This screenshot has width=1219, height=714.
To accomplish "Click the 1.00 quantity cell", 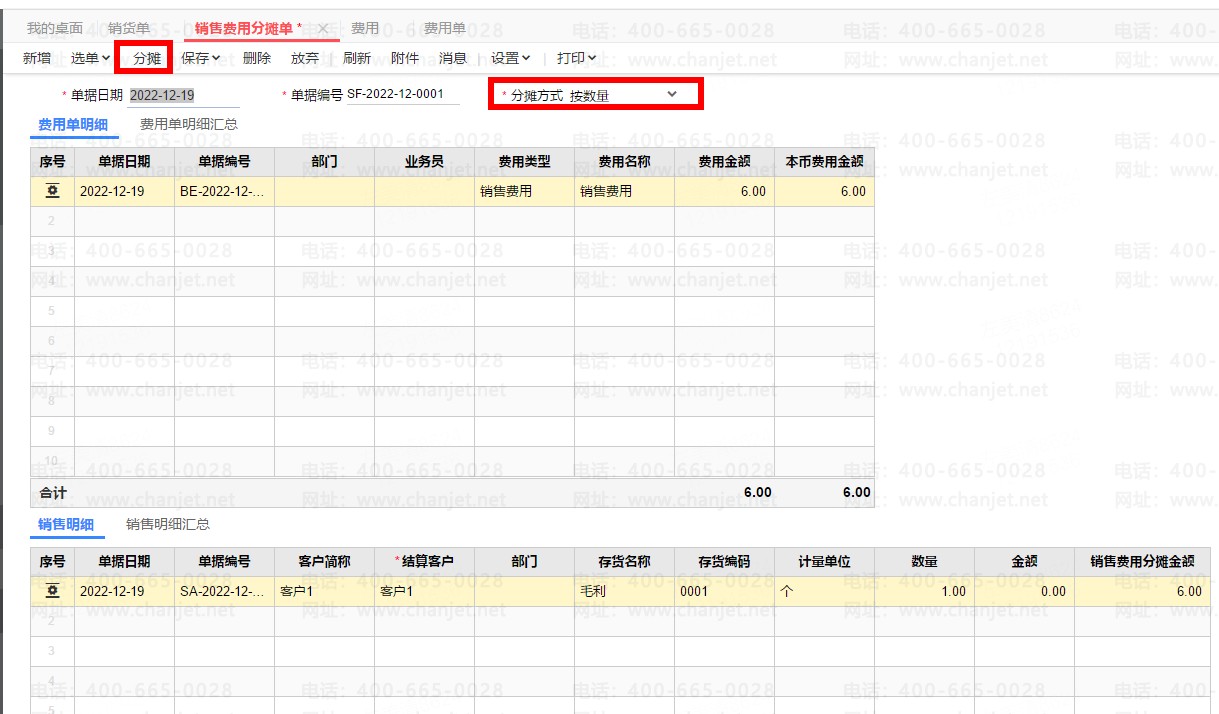I will click(x=924, y=591).
